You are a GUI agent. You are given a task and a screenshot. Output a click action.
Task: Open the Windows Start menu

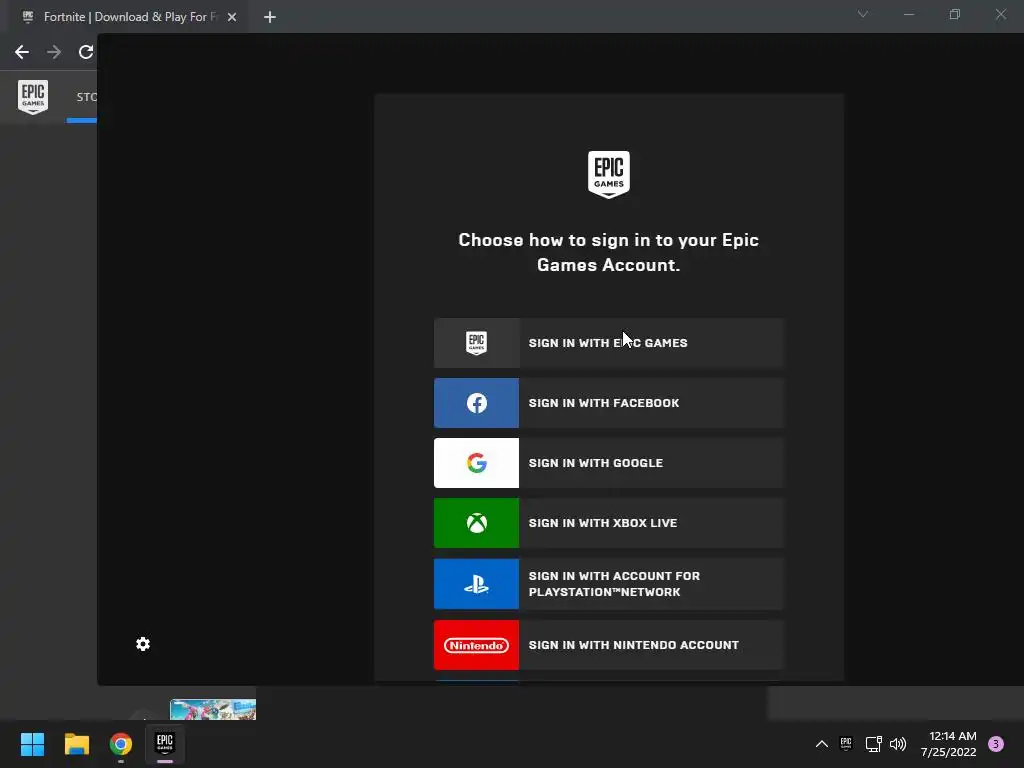(x=33, y=744)
